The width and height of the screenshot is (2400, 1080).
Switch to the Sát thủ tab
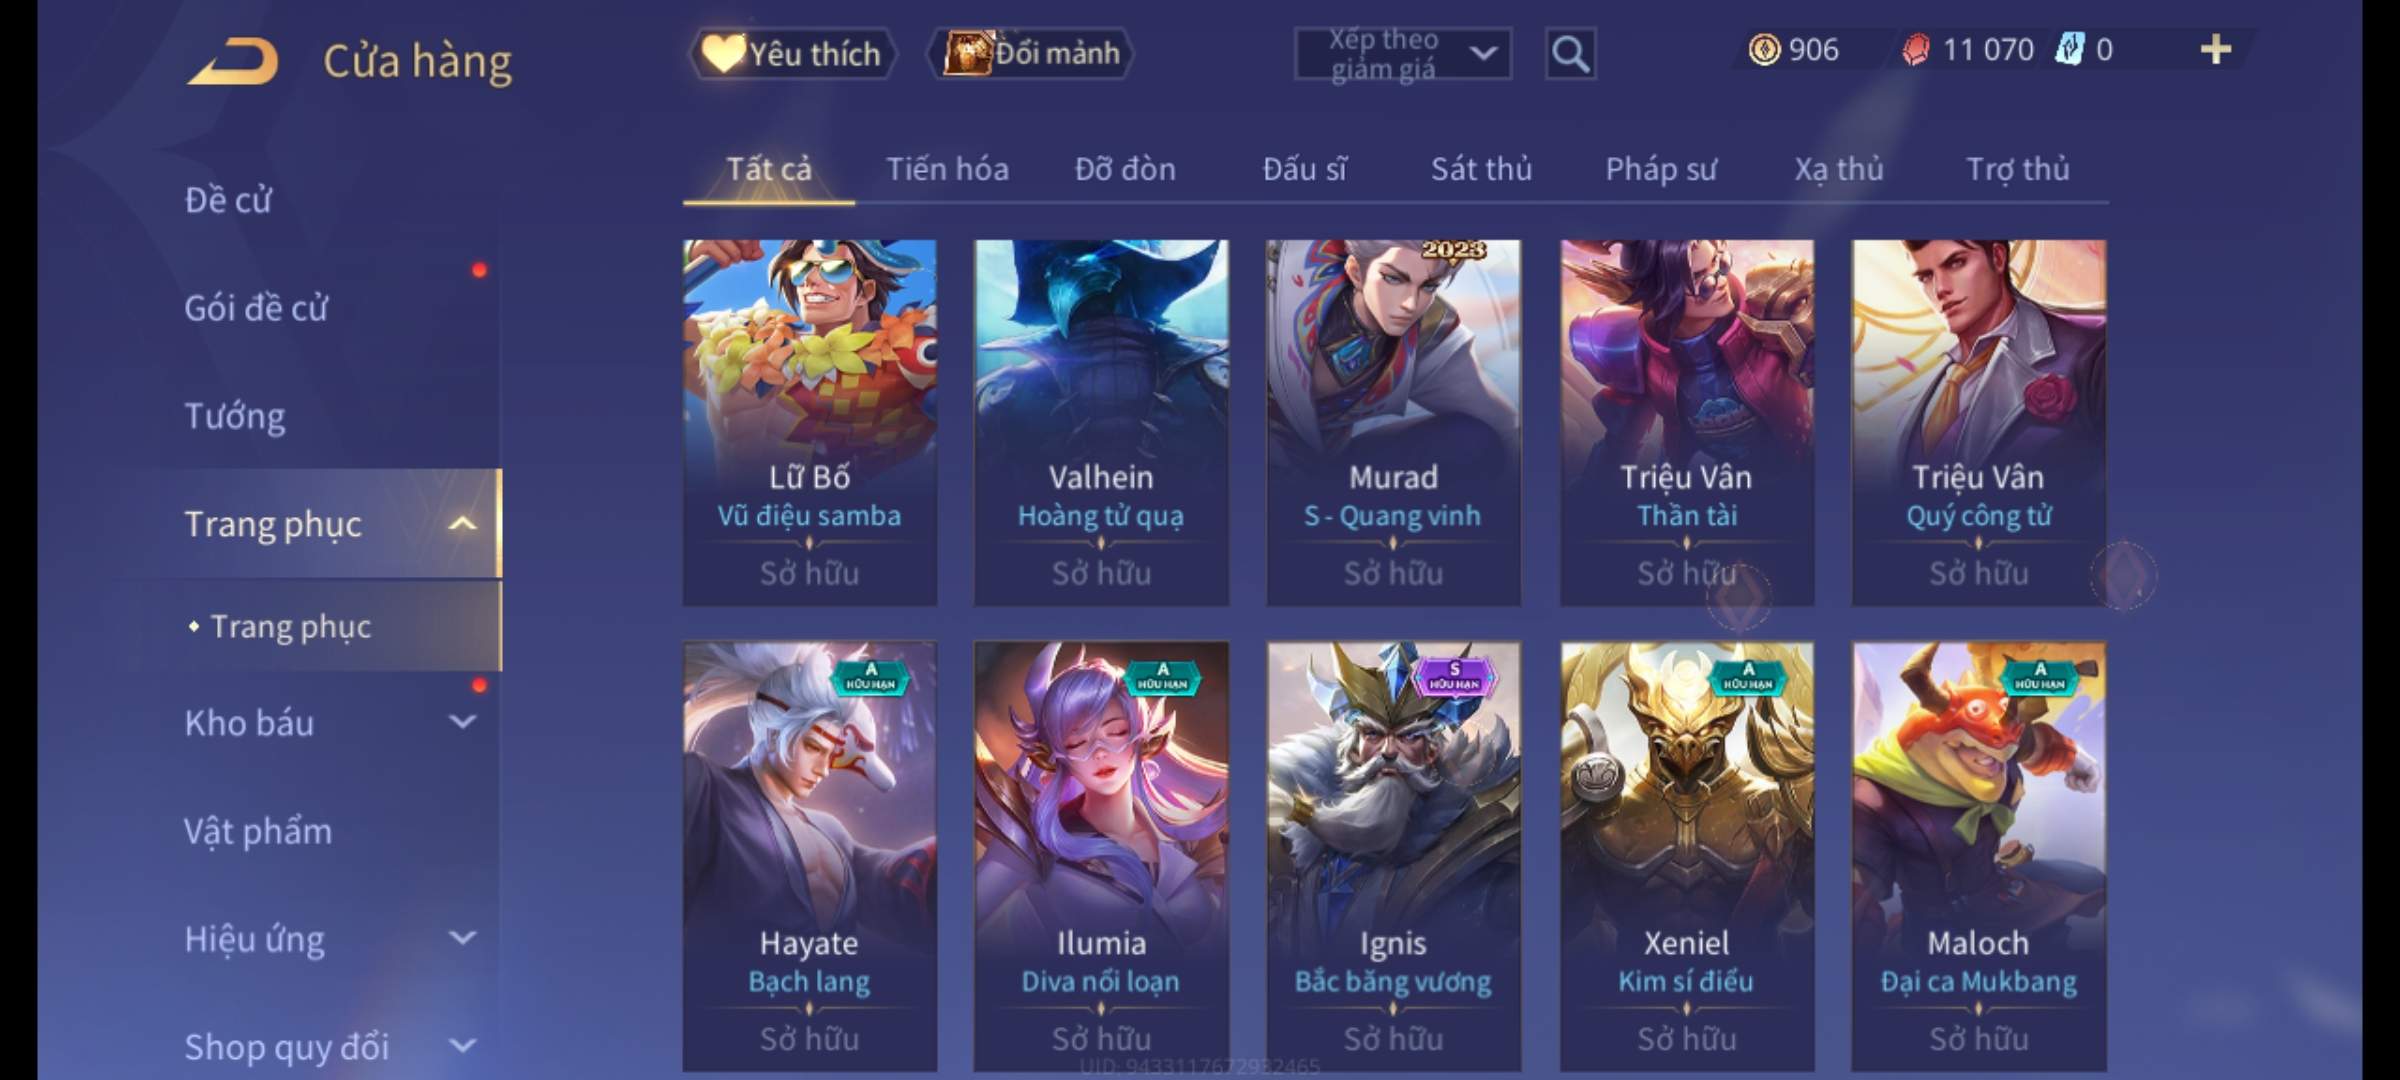(1481, 169)
